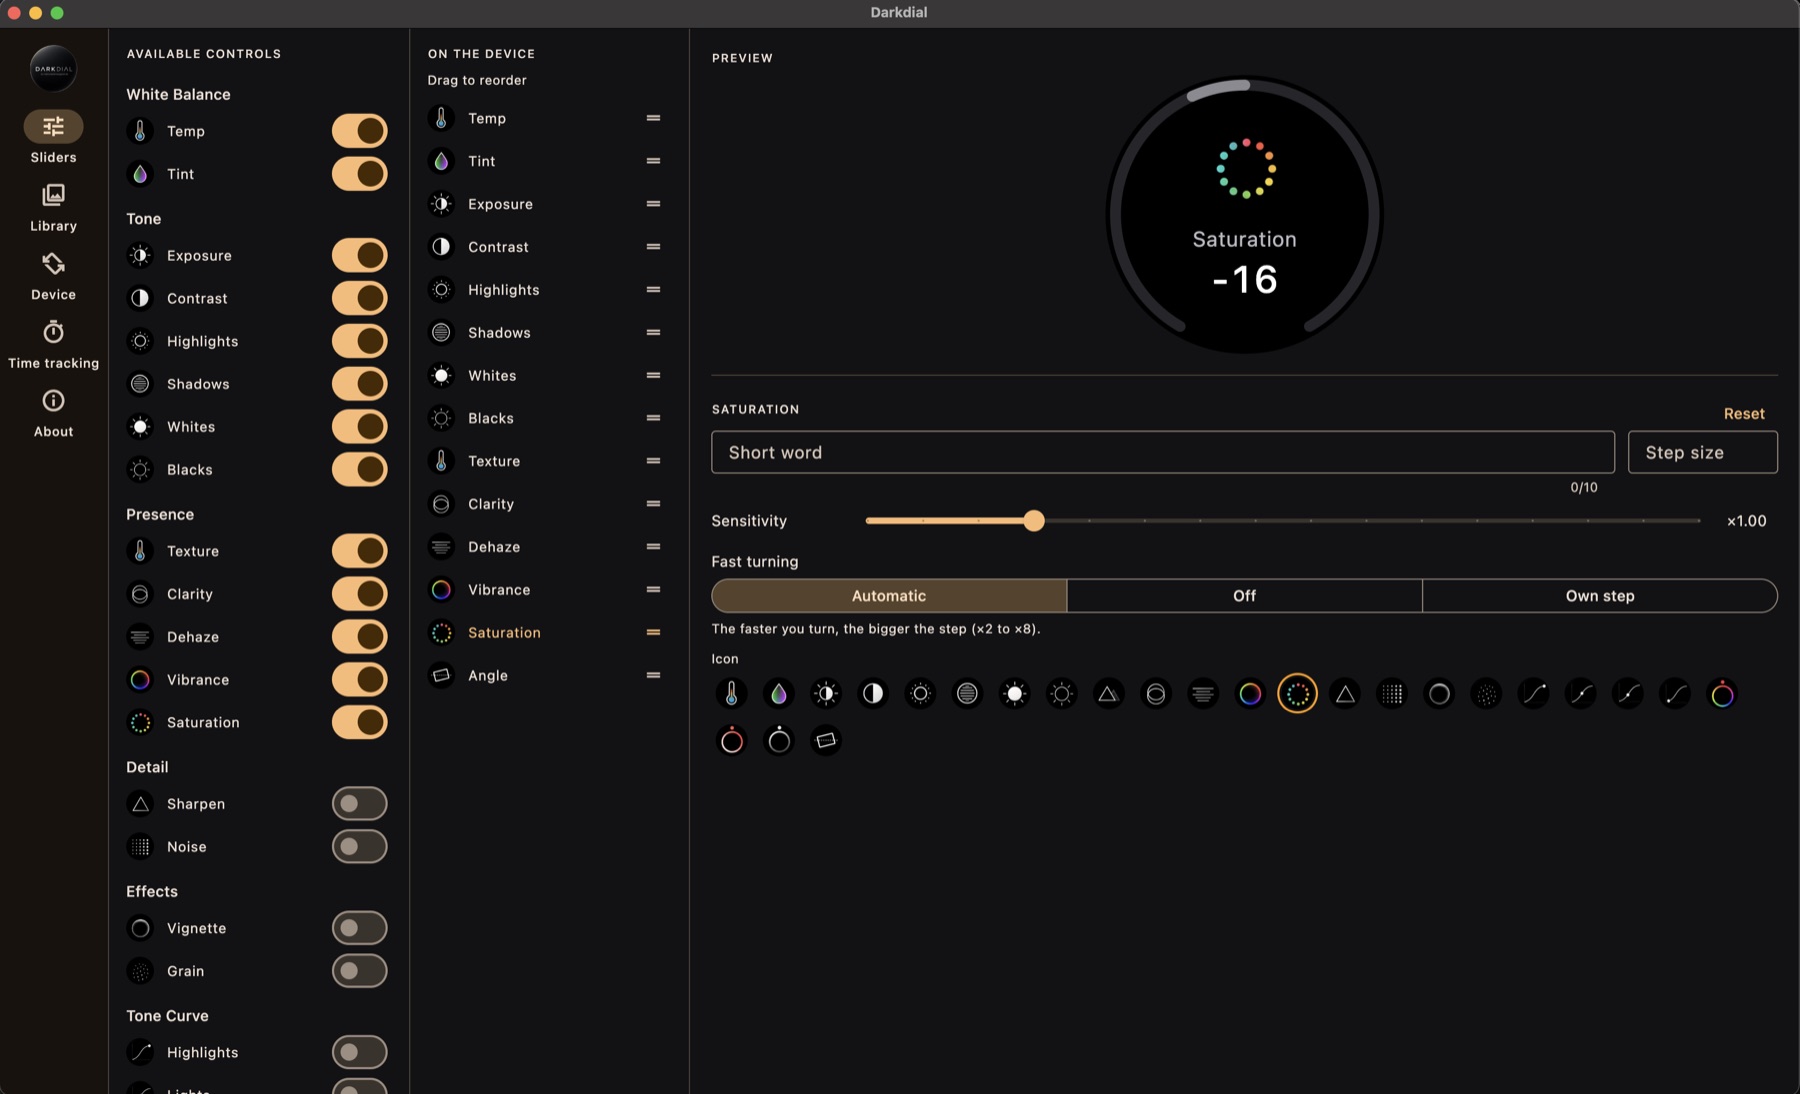Select the currently highlighted saturation icon in picker
The width and height of the screenshot is (1800, 1094).
pyautogui.click(x=1297, y=693)
